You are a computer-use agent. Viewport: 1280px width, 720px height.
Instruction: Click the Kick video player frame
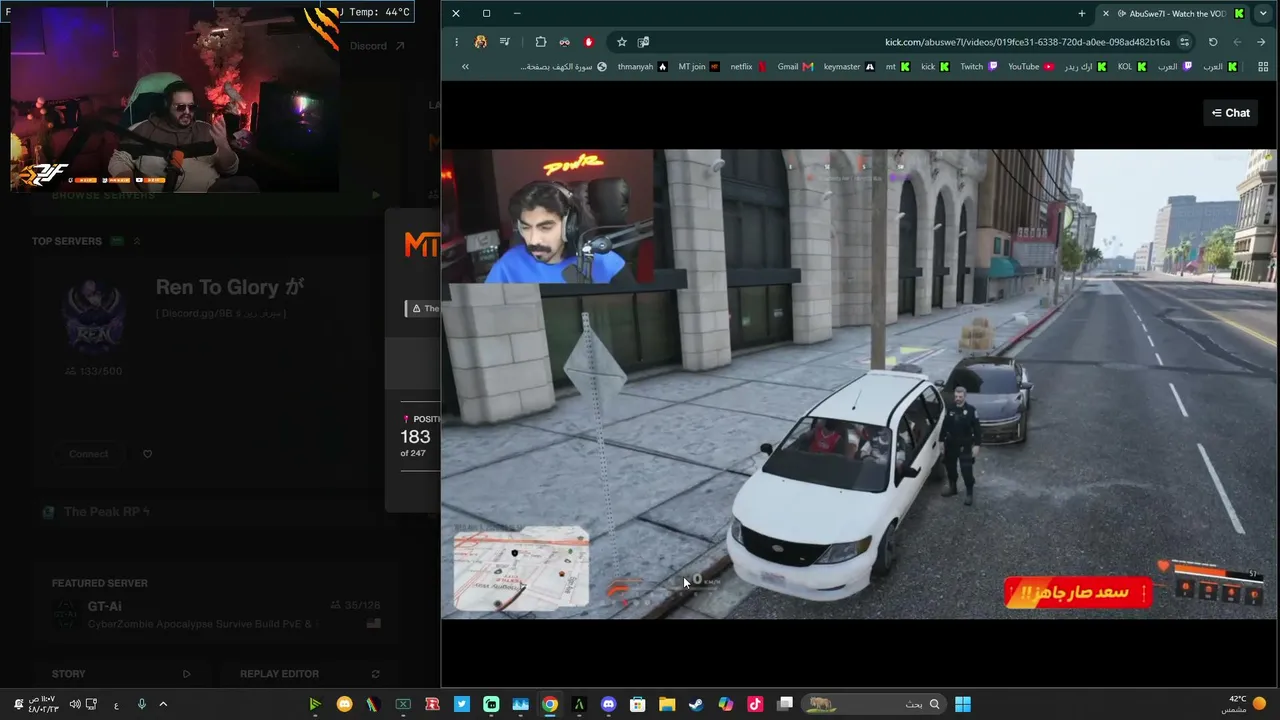pos(859,384)
